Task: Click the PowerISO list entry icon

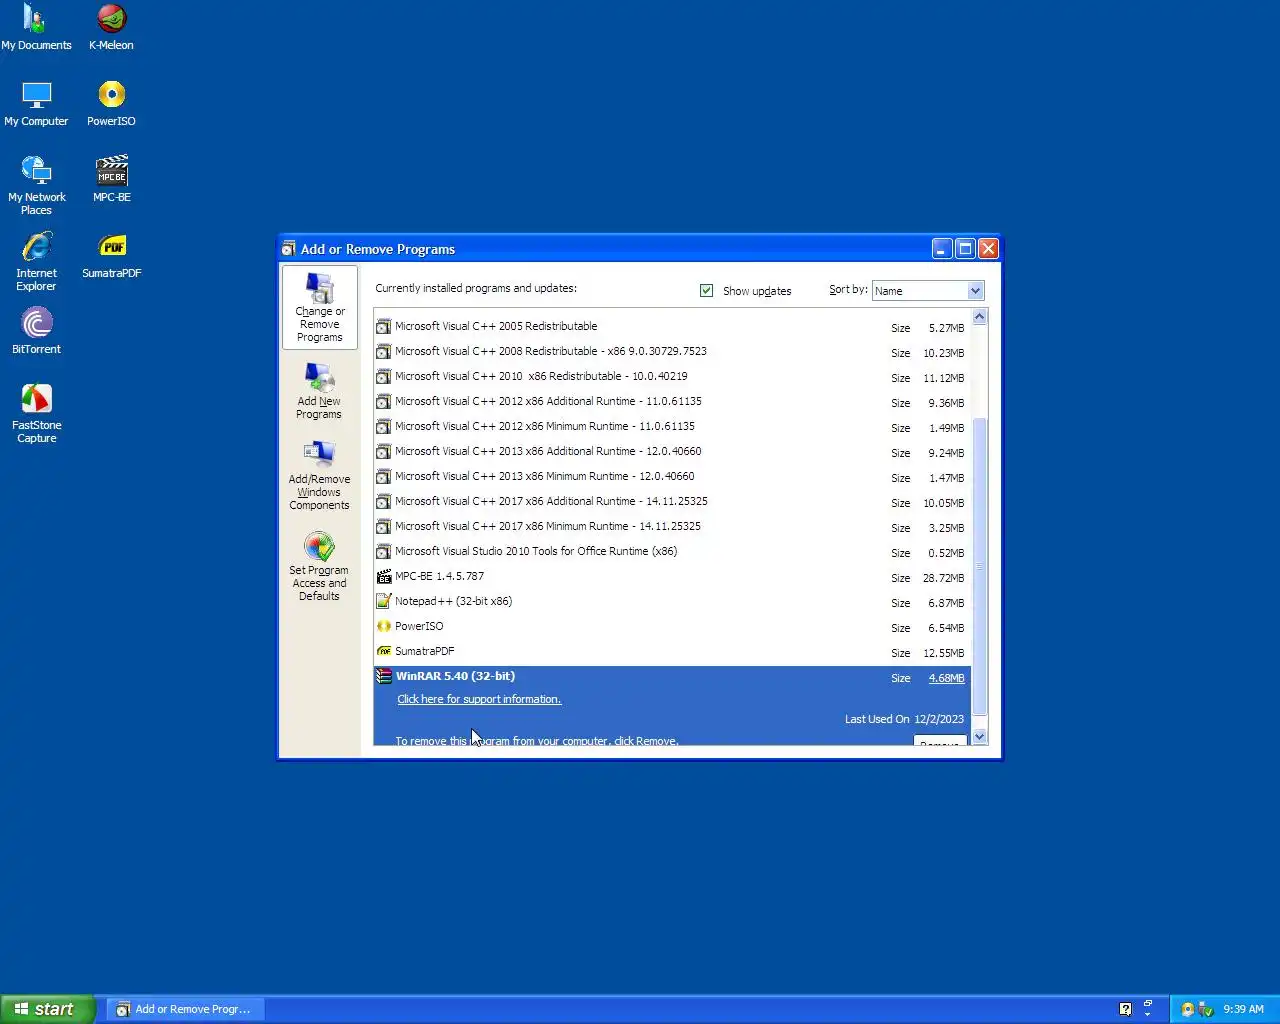Action: [383, 626]
